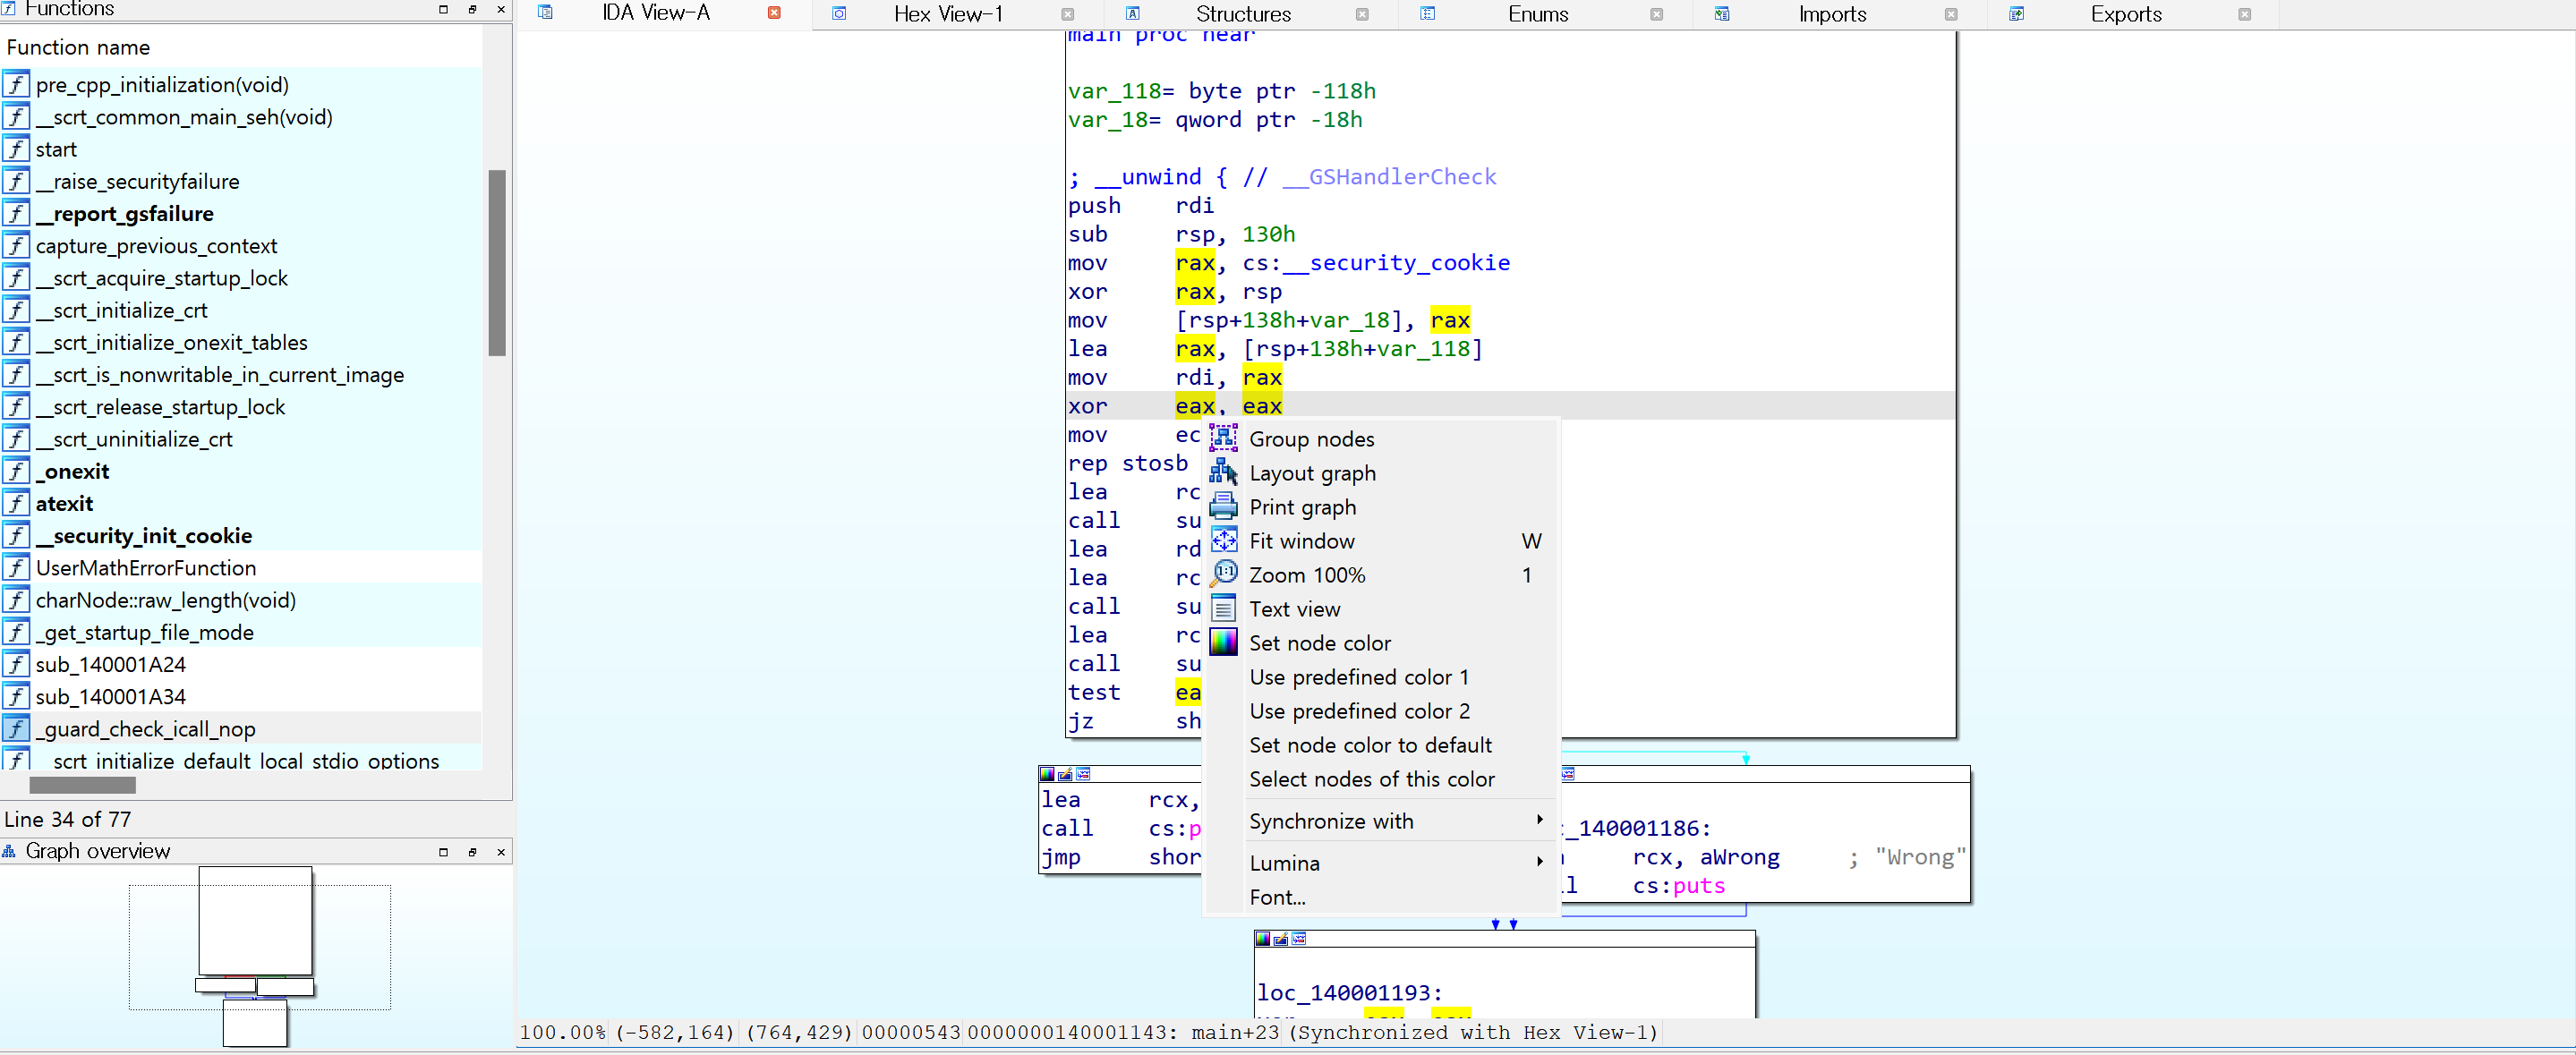2576x1055 pixels.
Task: Choose Use predefined color 1
Action: click(1358, 677)
